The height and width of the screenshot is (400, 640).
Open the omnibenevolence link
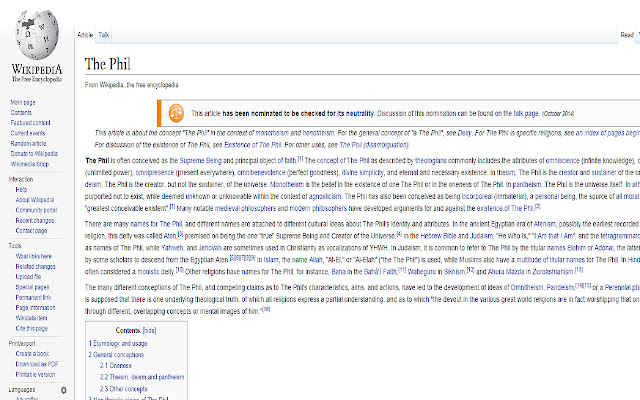pos(261,173)
